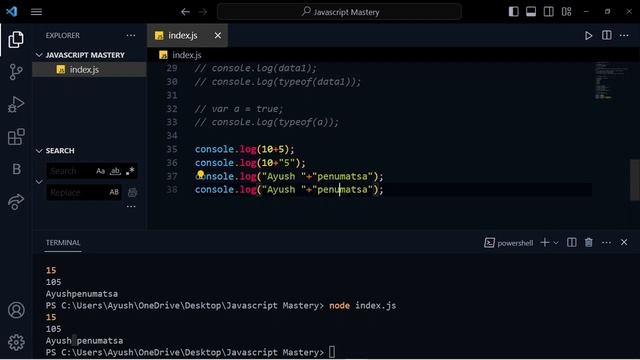Click the code minimap preview

tap(611, 80)
